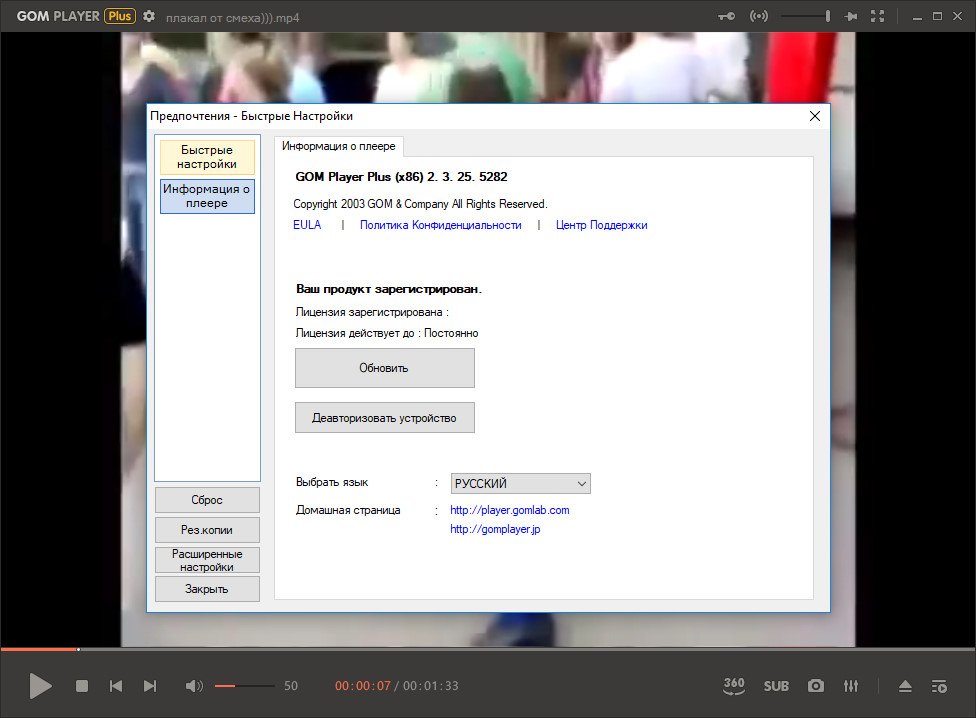Open the http://gomplayer.jp link
The image size is (976, 718).
pos(495,529)
